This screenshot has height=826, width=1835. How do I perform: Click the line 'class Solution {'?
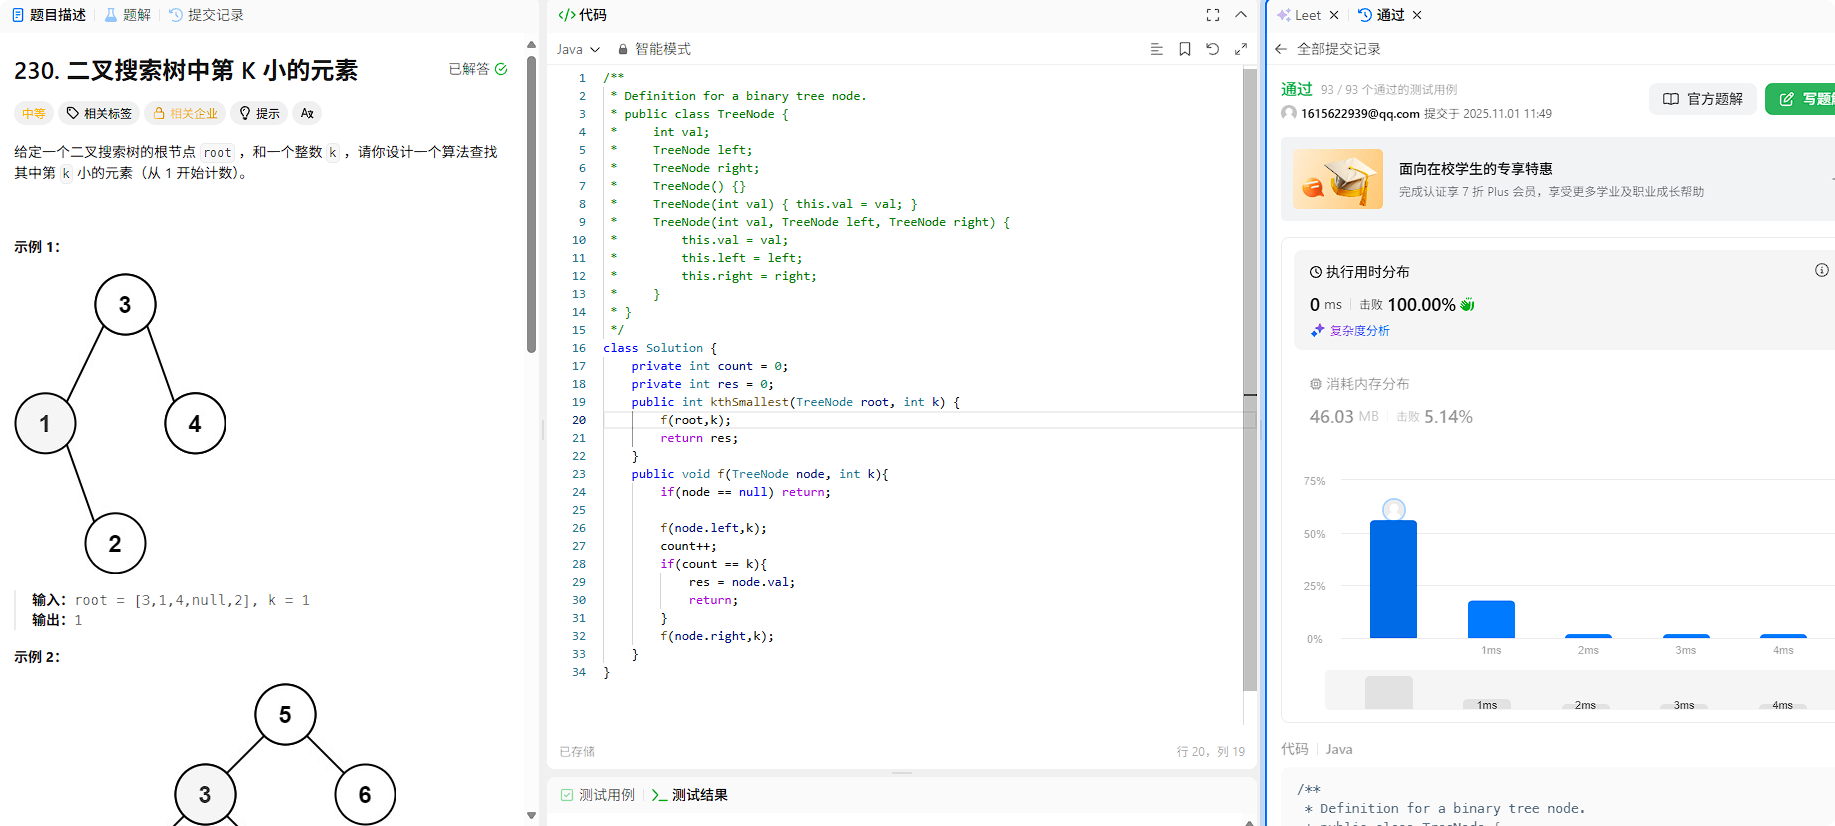pos(660,348)
